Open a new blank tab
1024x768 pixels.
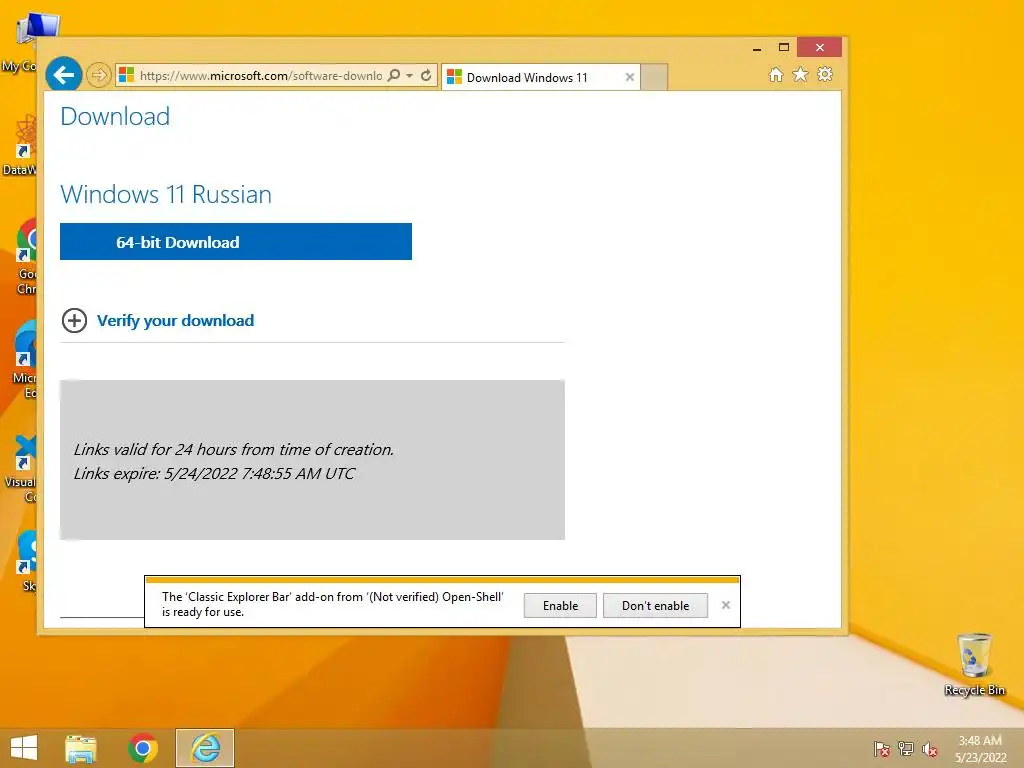[654, 77]
